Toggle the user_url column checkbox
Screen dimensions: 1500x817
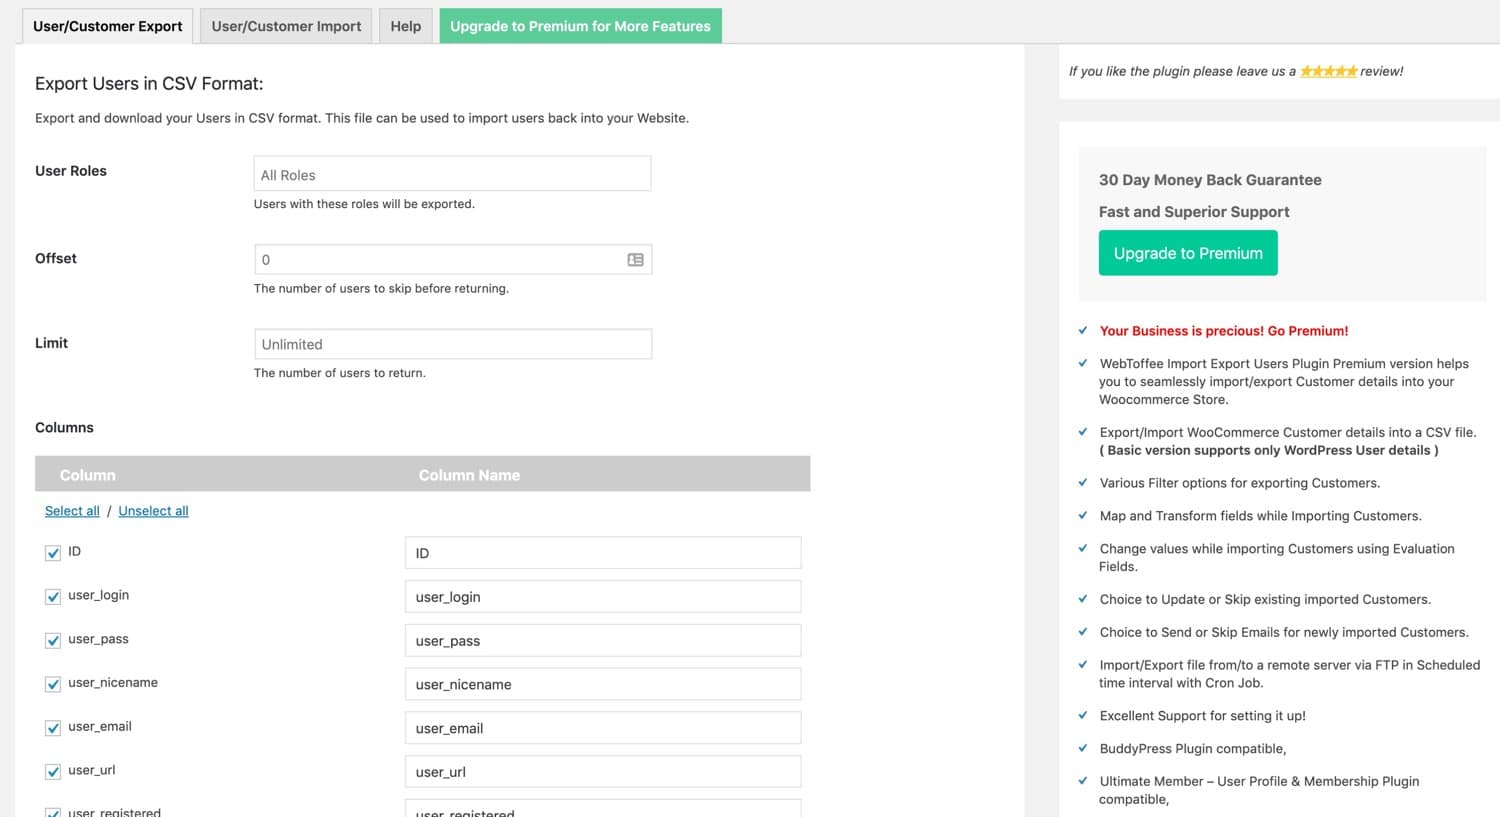tap(52, 771)
